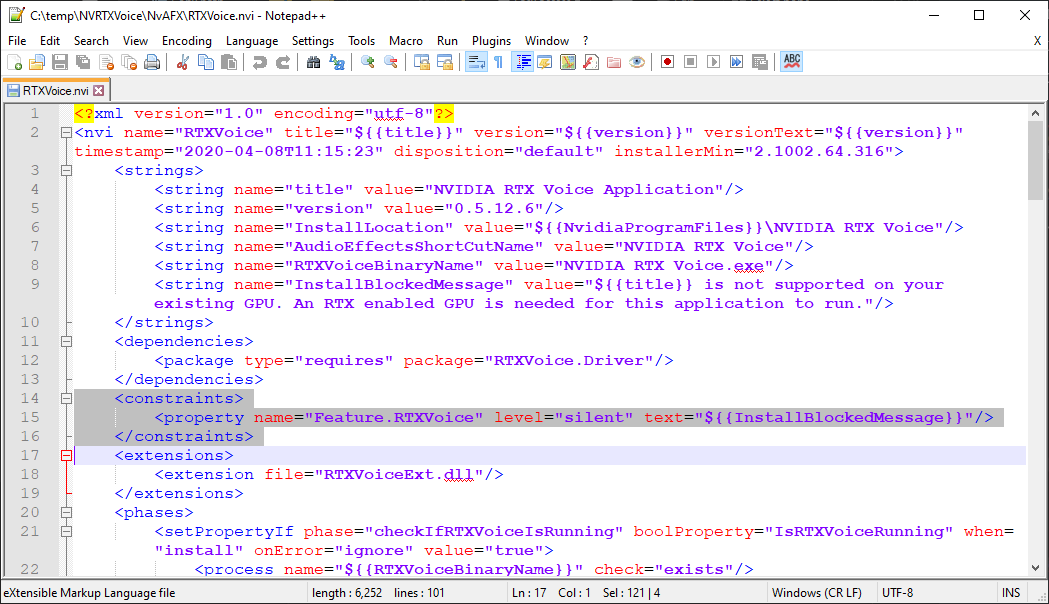
Task: Collapse the nvi fold on line 2
Action: click(66, 132)
